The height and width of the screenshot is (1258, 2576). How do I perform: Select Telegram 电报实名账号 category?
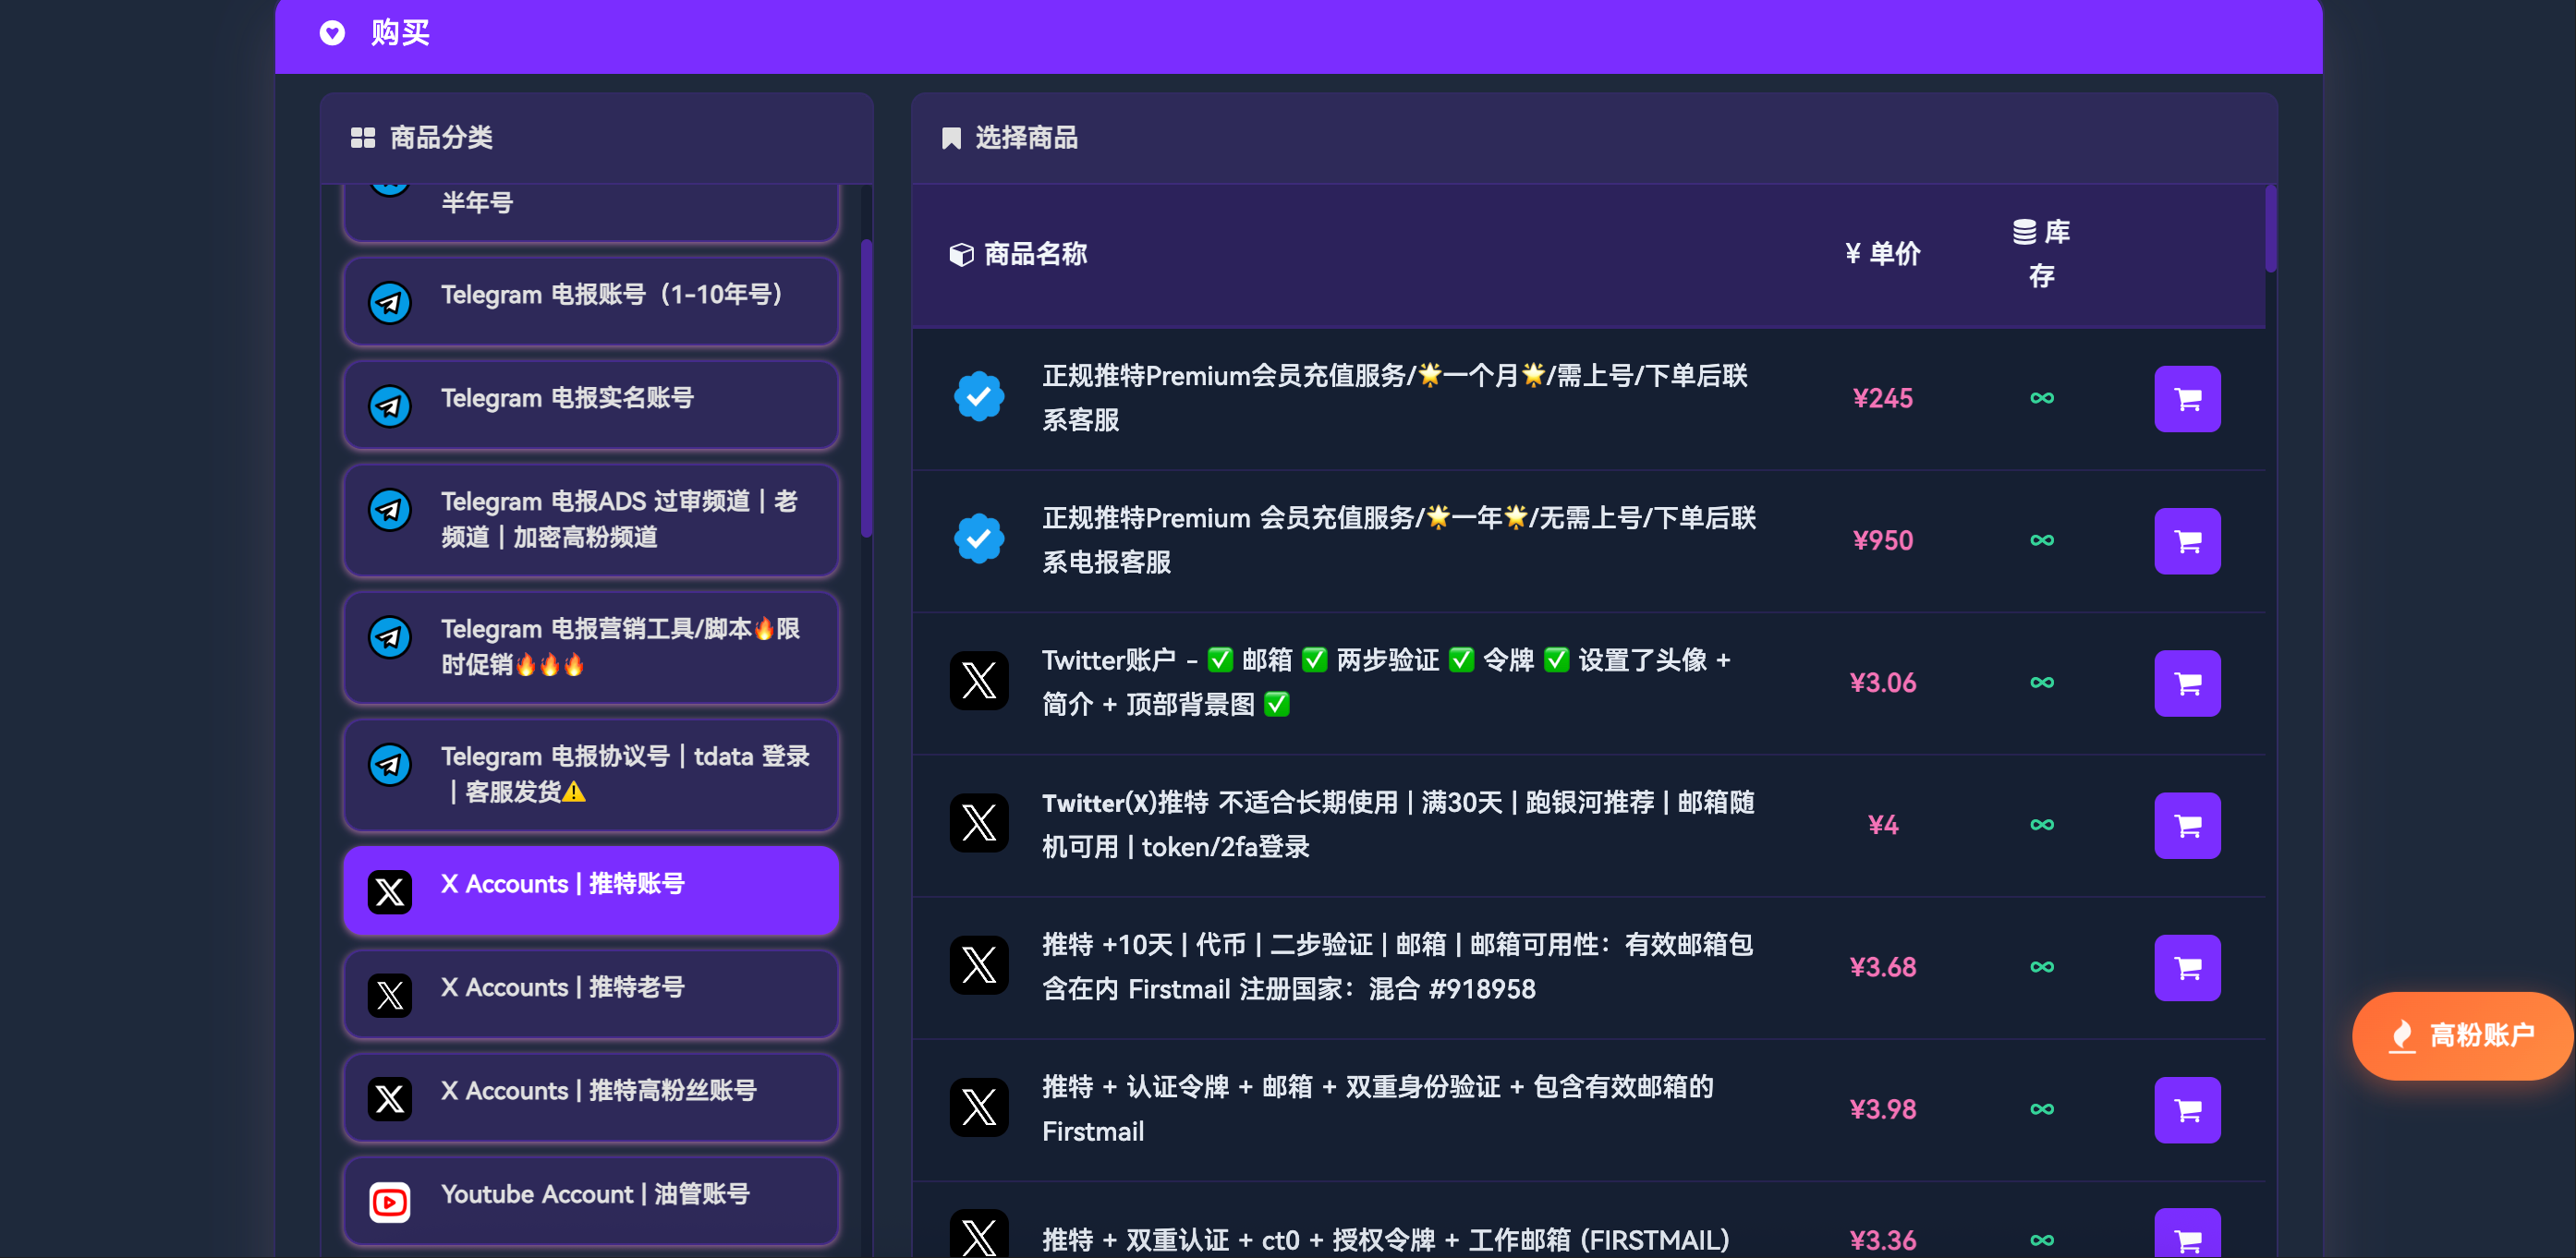[x=590, y=404]
